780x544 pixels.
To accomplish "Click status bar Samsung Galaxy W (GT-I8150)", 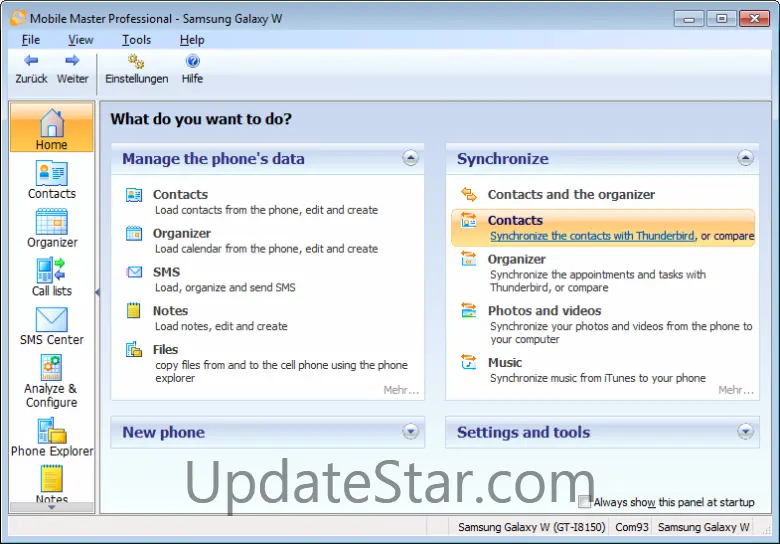I will [531, 527].
